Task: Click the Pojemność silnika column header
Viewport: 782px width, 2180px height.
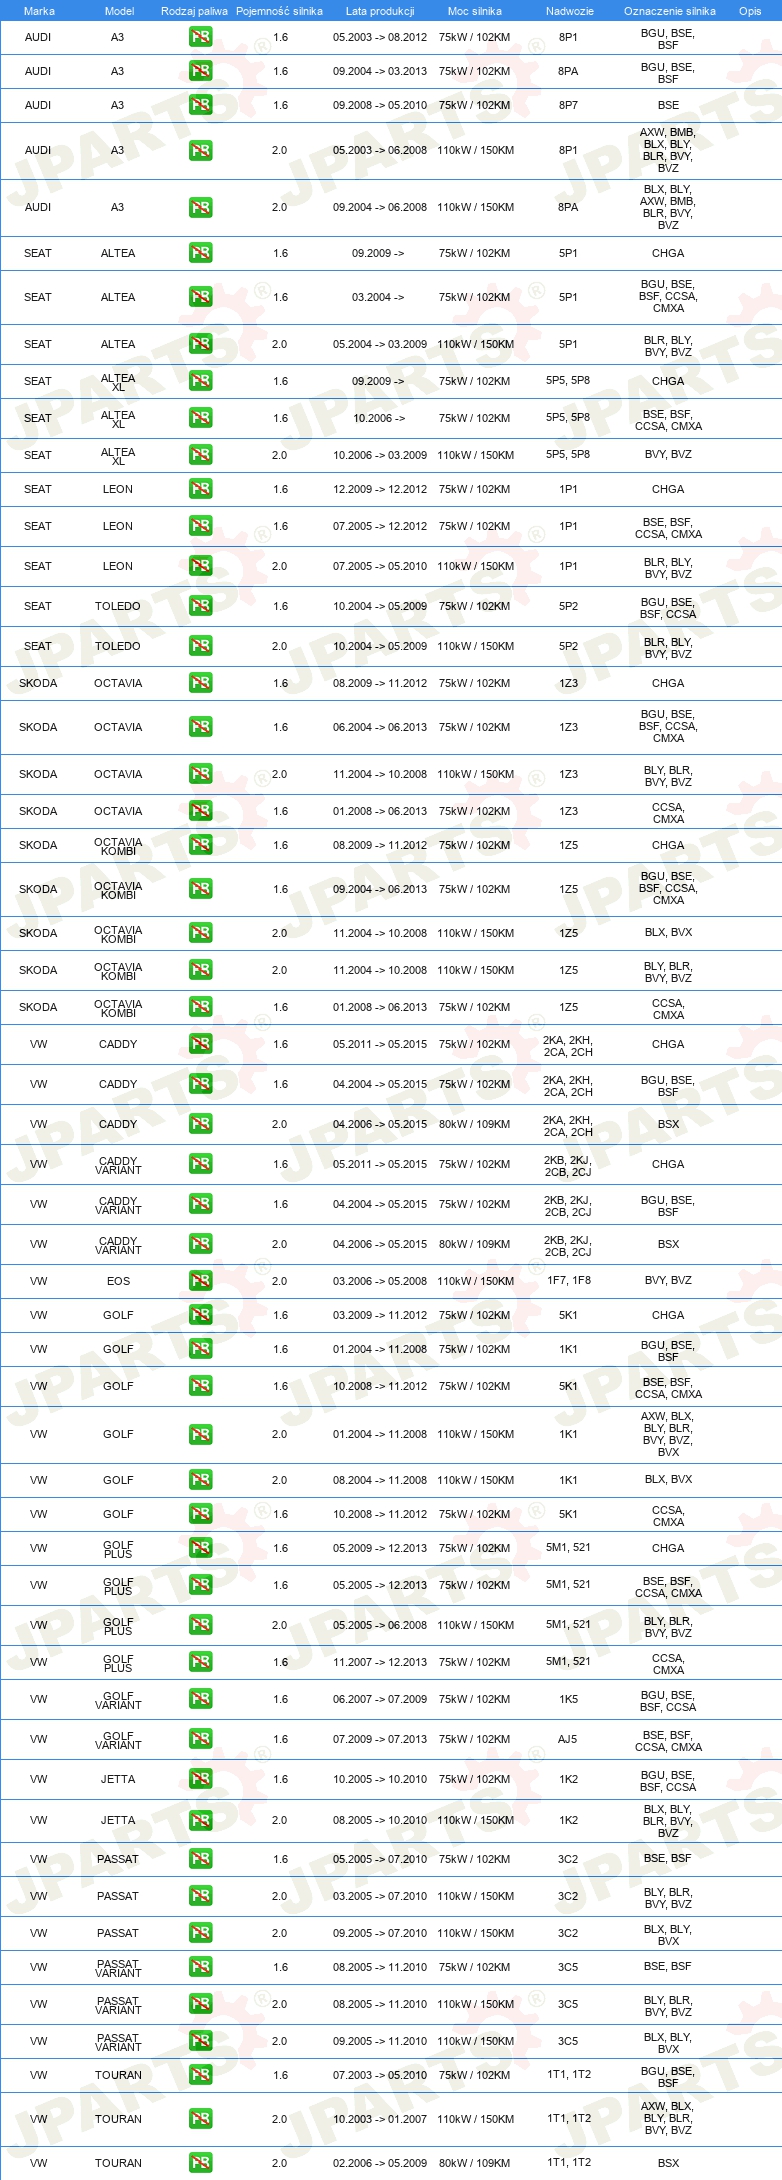Action: [x=279, y=11]
